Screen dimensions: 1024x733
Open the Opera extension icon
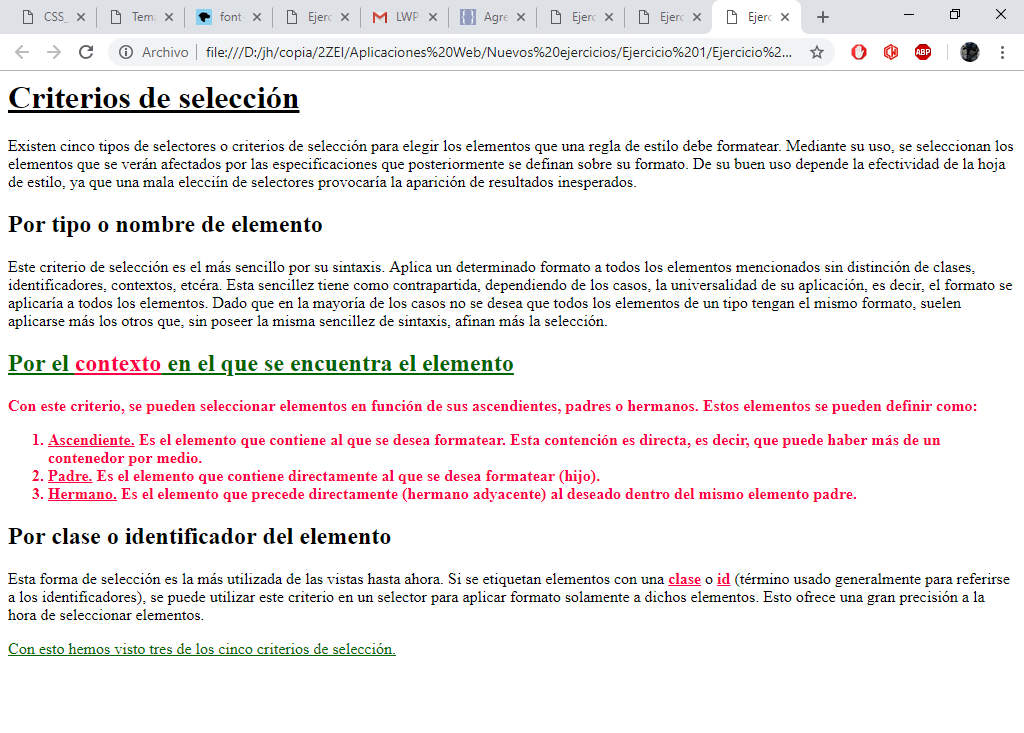(859, 52)
